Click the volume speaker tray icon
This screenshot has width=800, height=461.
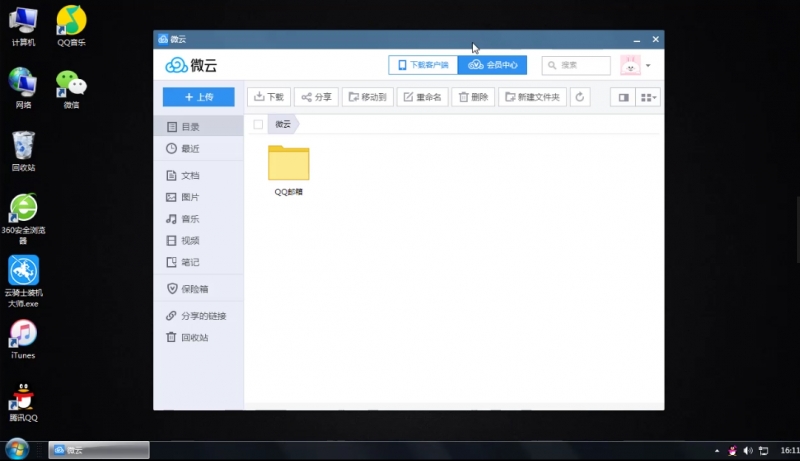pyautogui.click(x=748, y=450)
